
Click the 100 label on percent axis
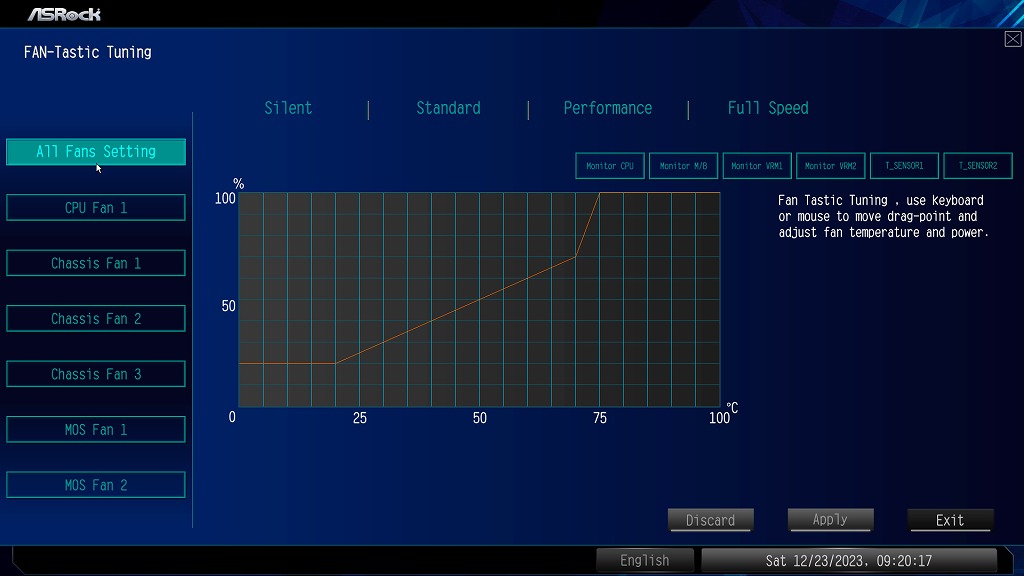(225, 199)
